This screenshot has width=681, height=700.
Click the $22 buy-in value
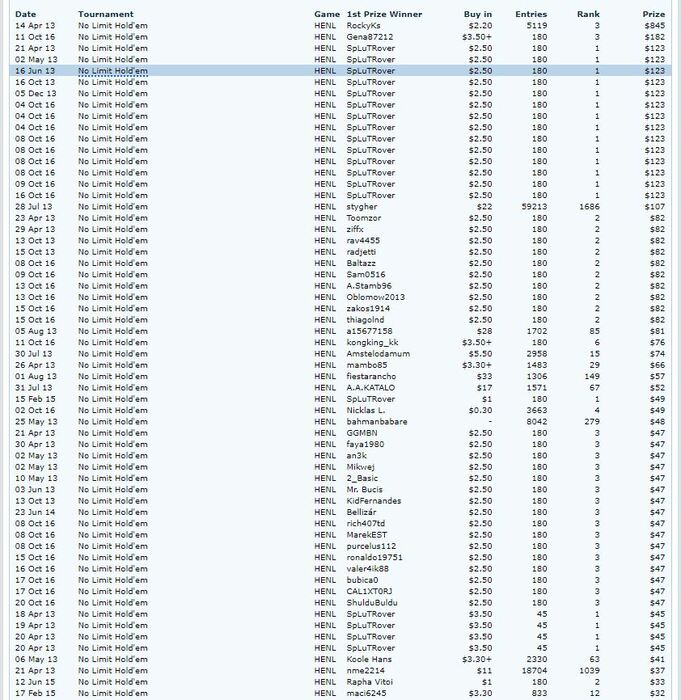tap(484, 207)
